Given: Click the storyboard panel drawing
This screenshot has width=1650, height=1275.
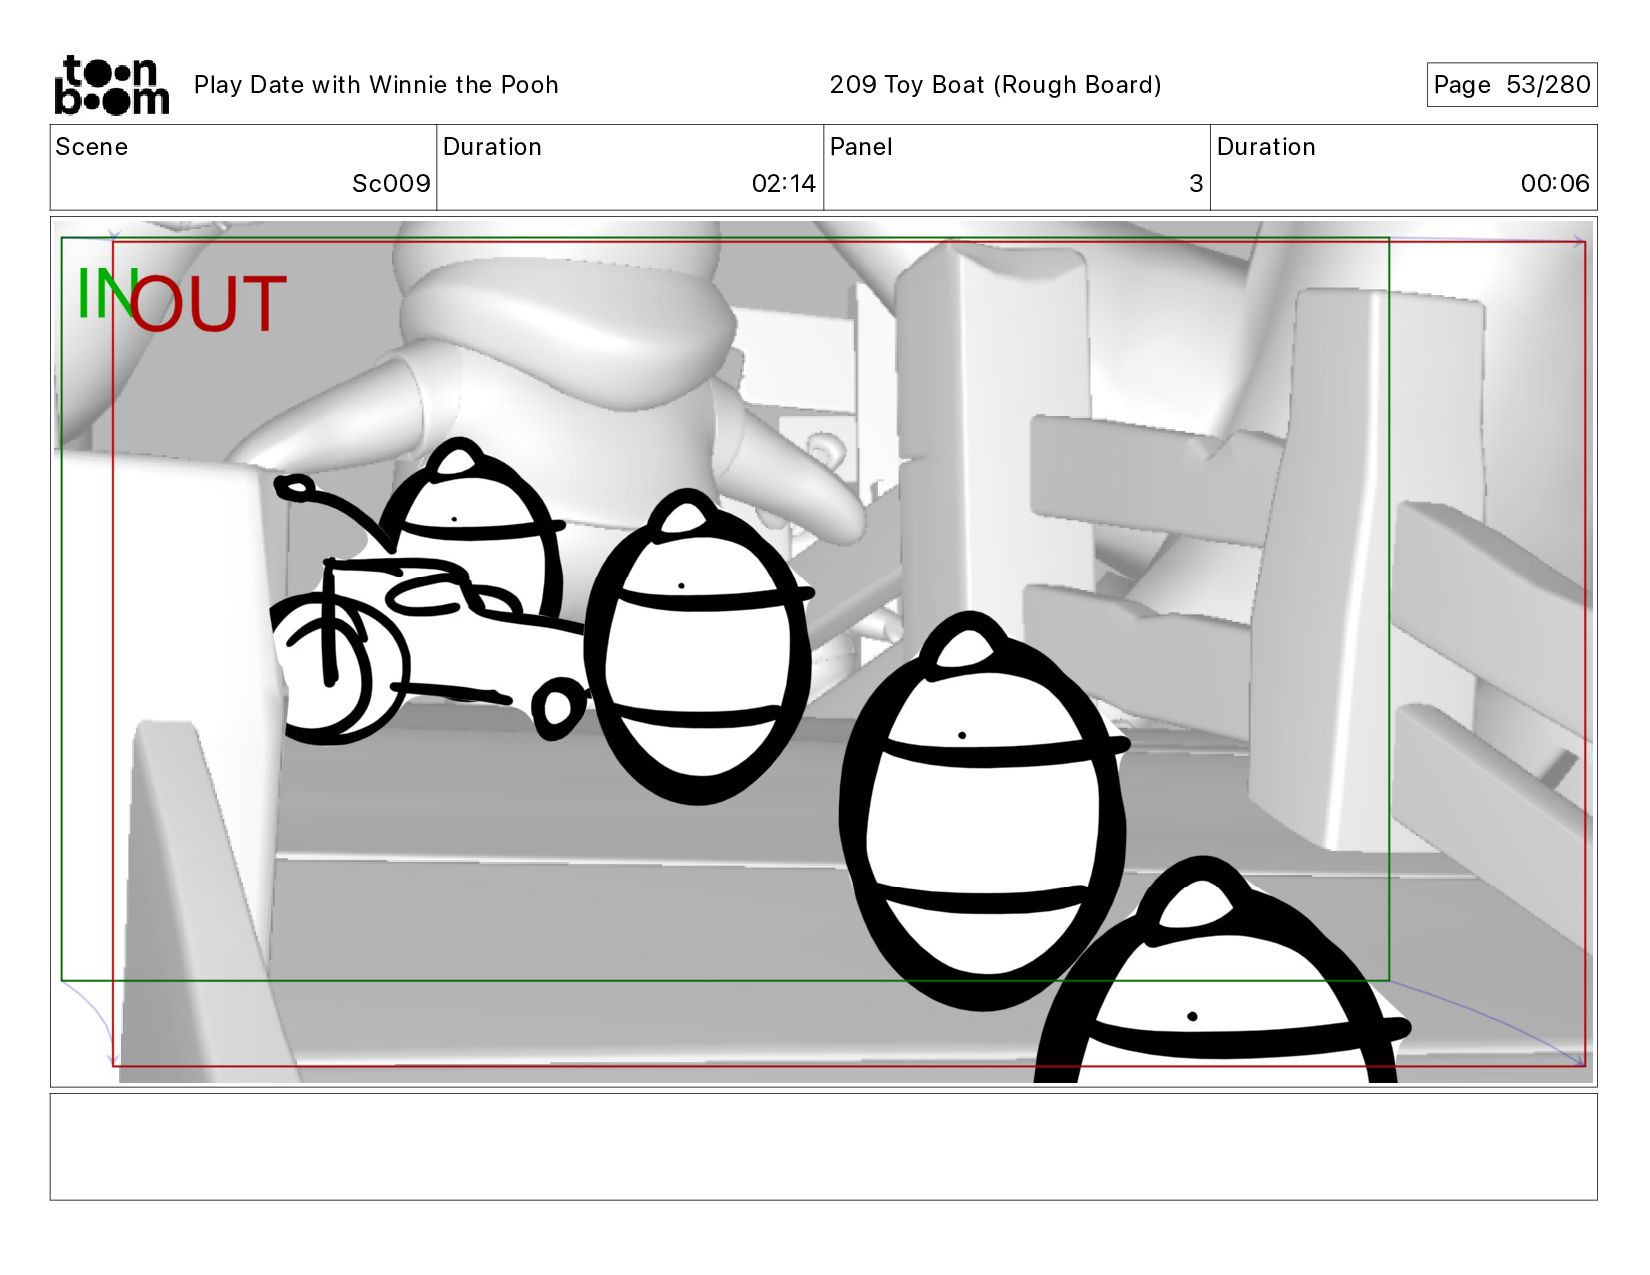Looking at the screenshot, I should (x=824, y=652).
